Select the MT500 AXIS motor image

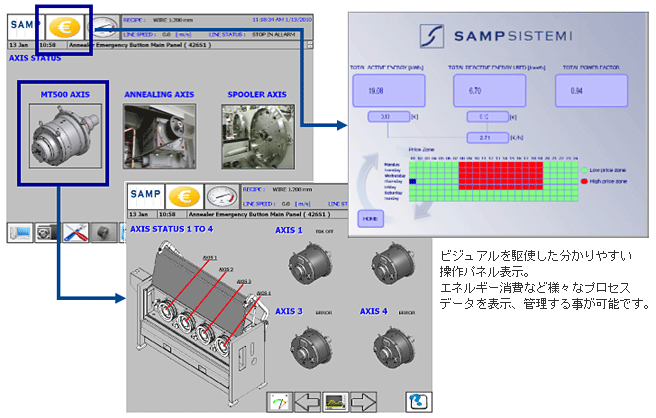[65, 136]
